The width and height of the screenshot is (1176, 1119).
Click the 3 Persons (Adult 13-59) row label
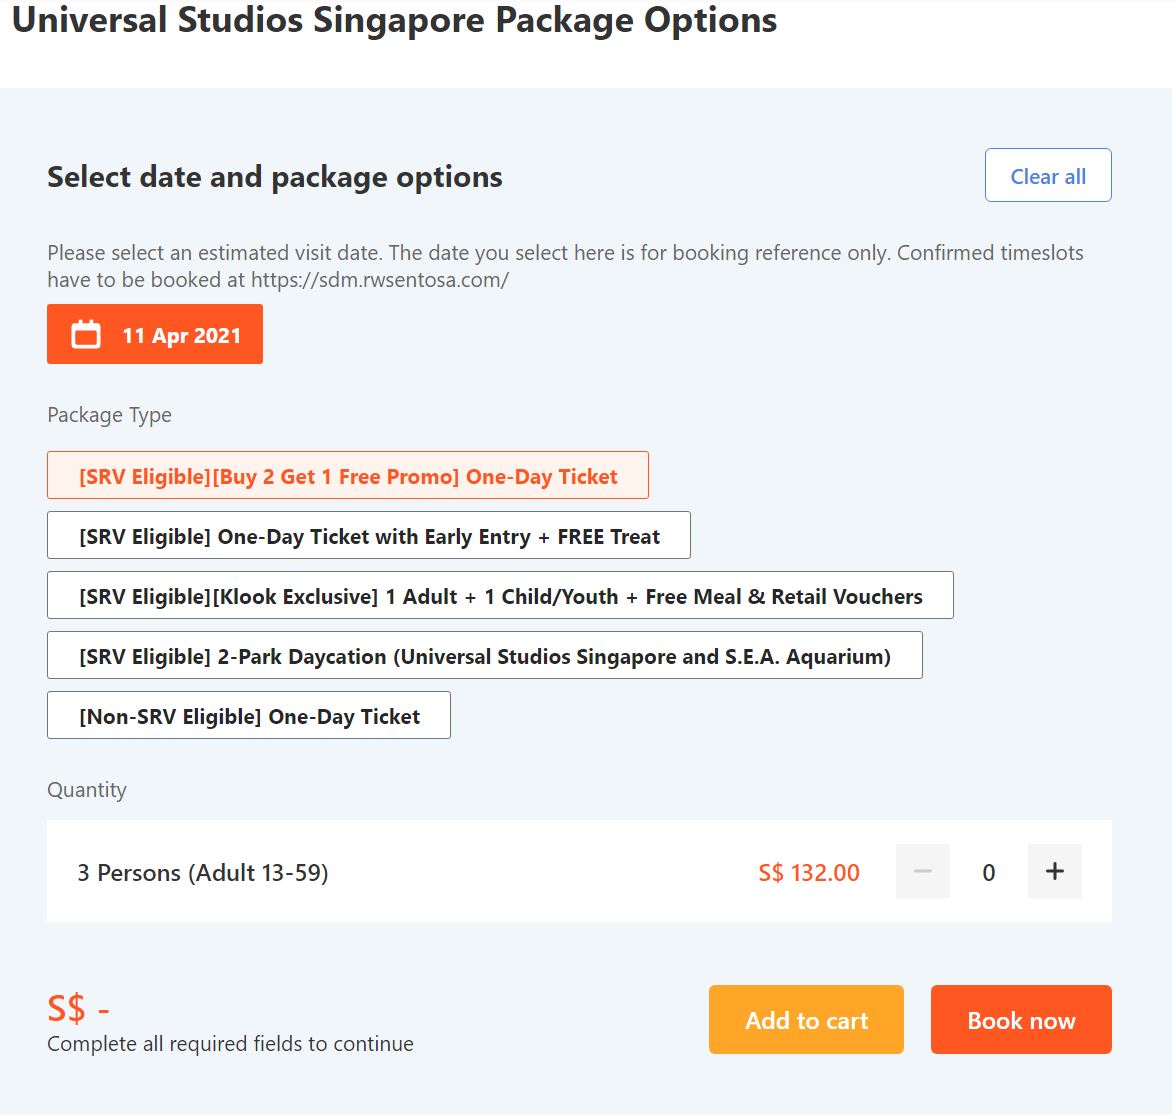pyautogui.click(x=203, y=874)
